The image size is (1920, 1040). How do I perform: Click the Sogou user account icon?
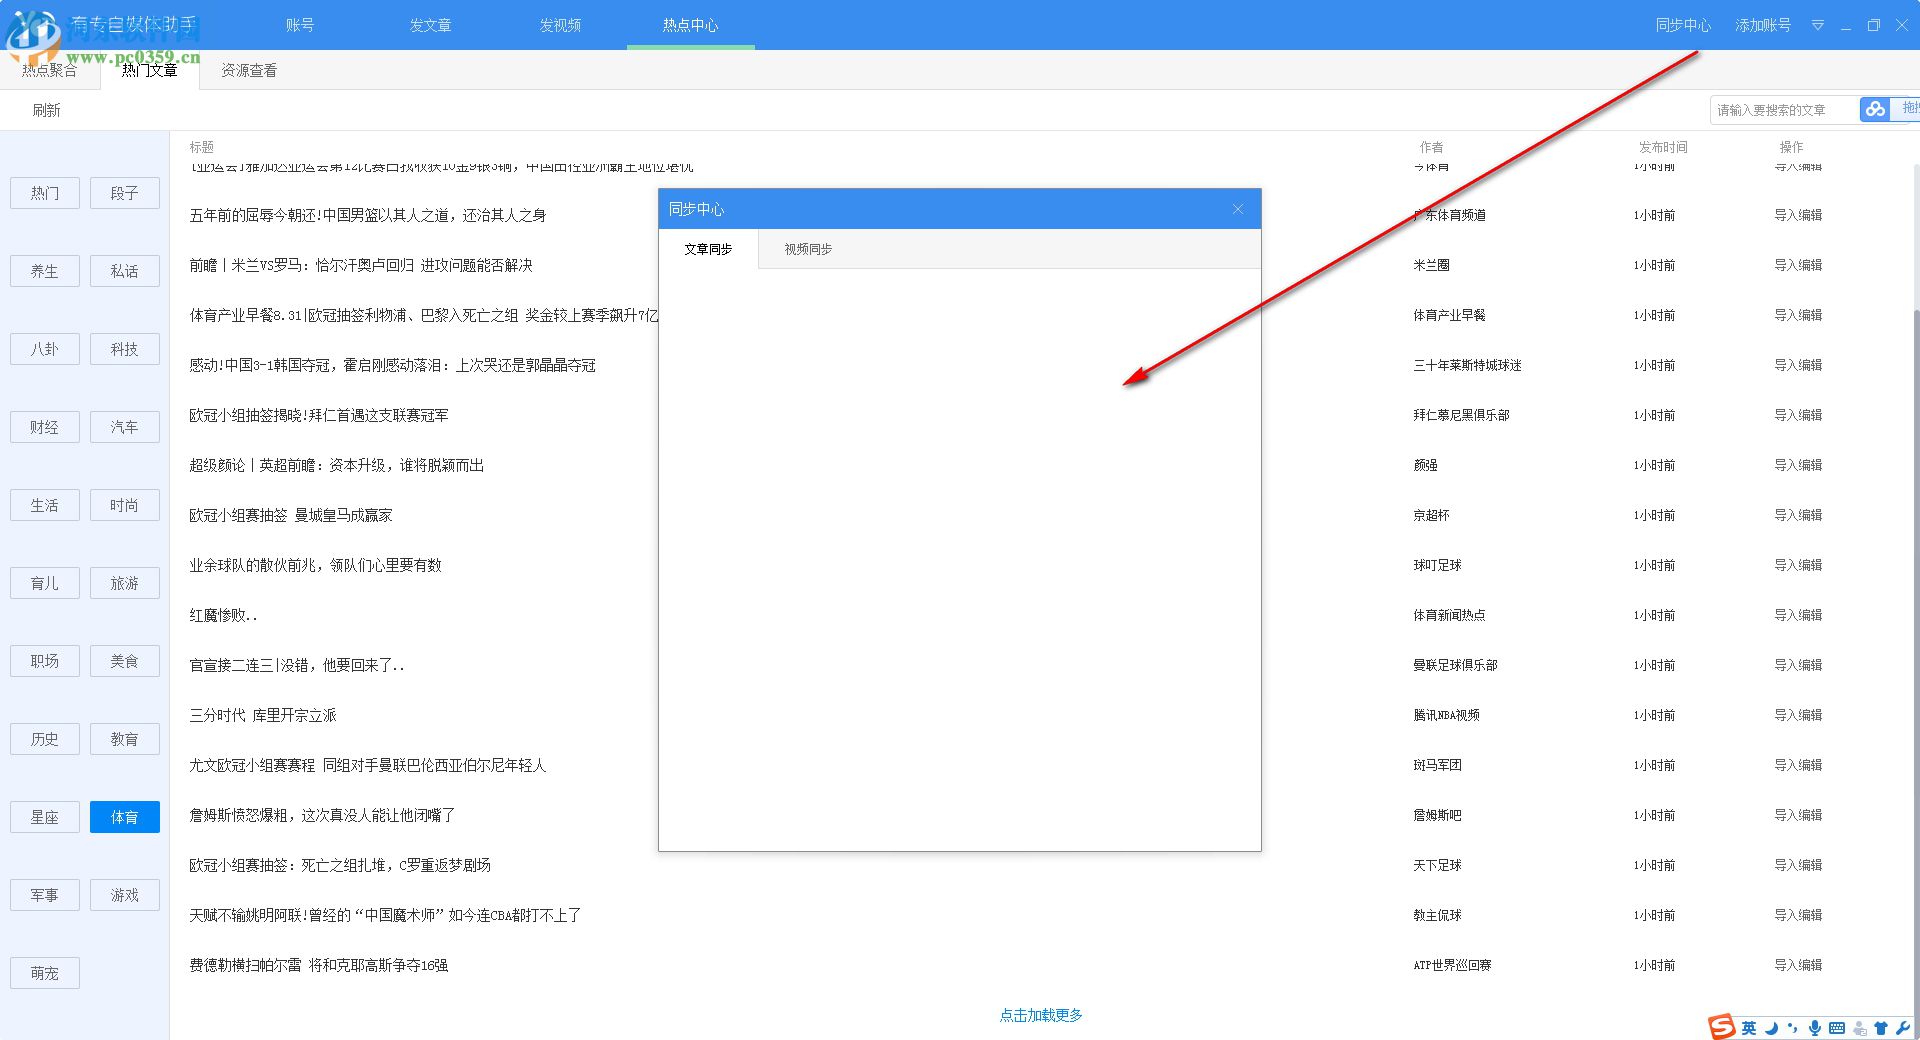point(1860,1028)
